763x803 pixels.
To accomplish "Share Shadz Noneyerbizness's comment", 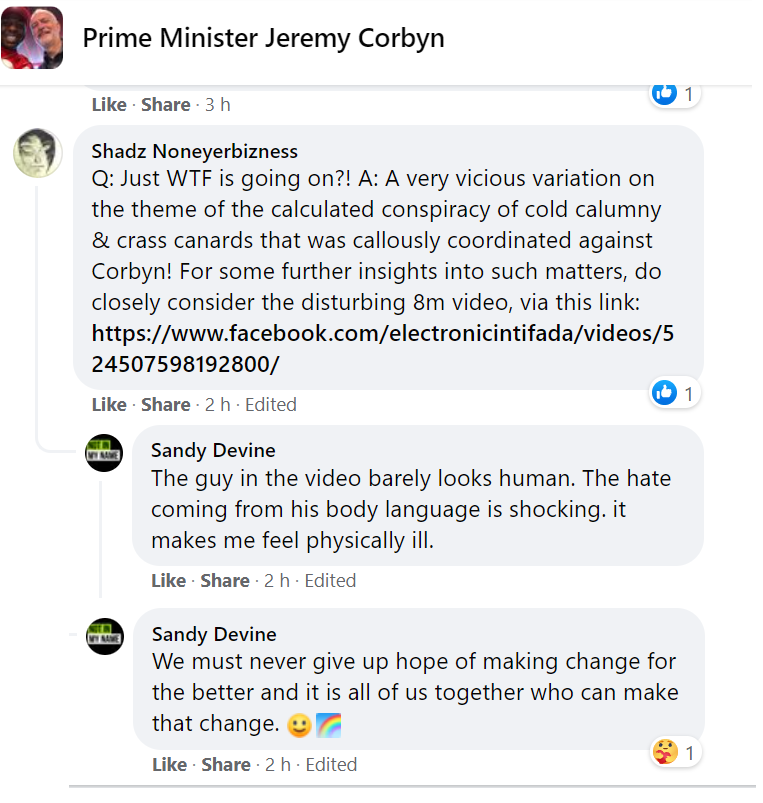I will click(166, 405).
